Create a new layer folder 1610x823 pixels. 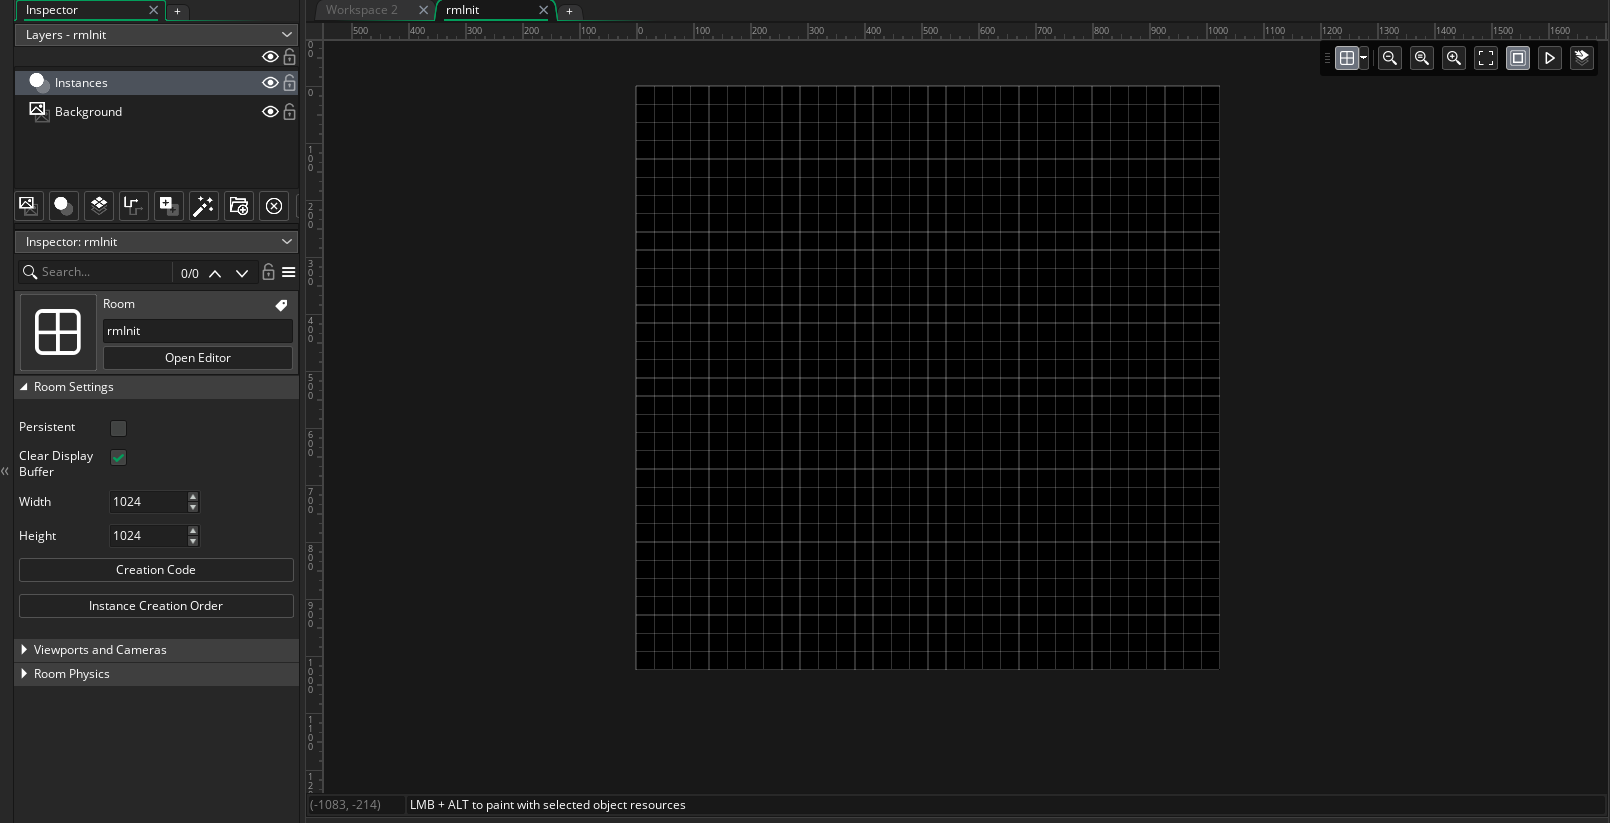click(238, 206)
